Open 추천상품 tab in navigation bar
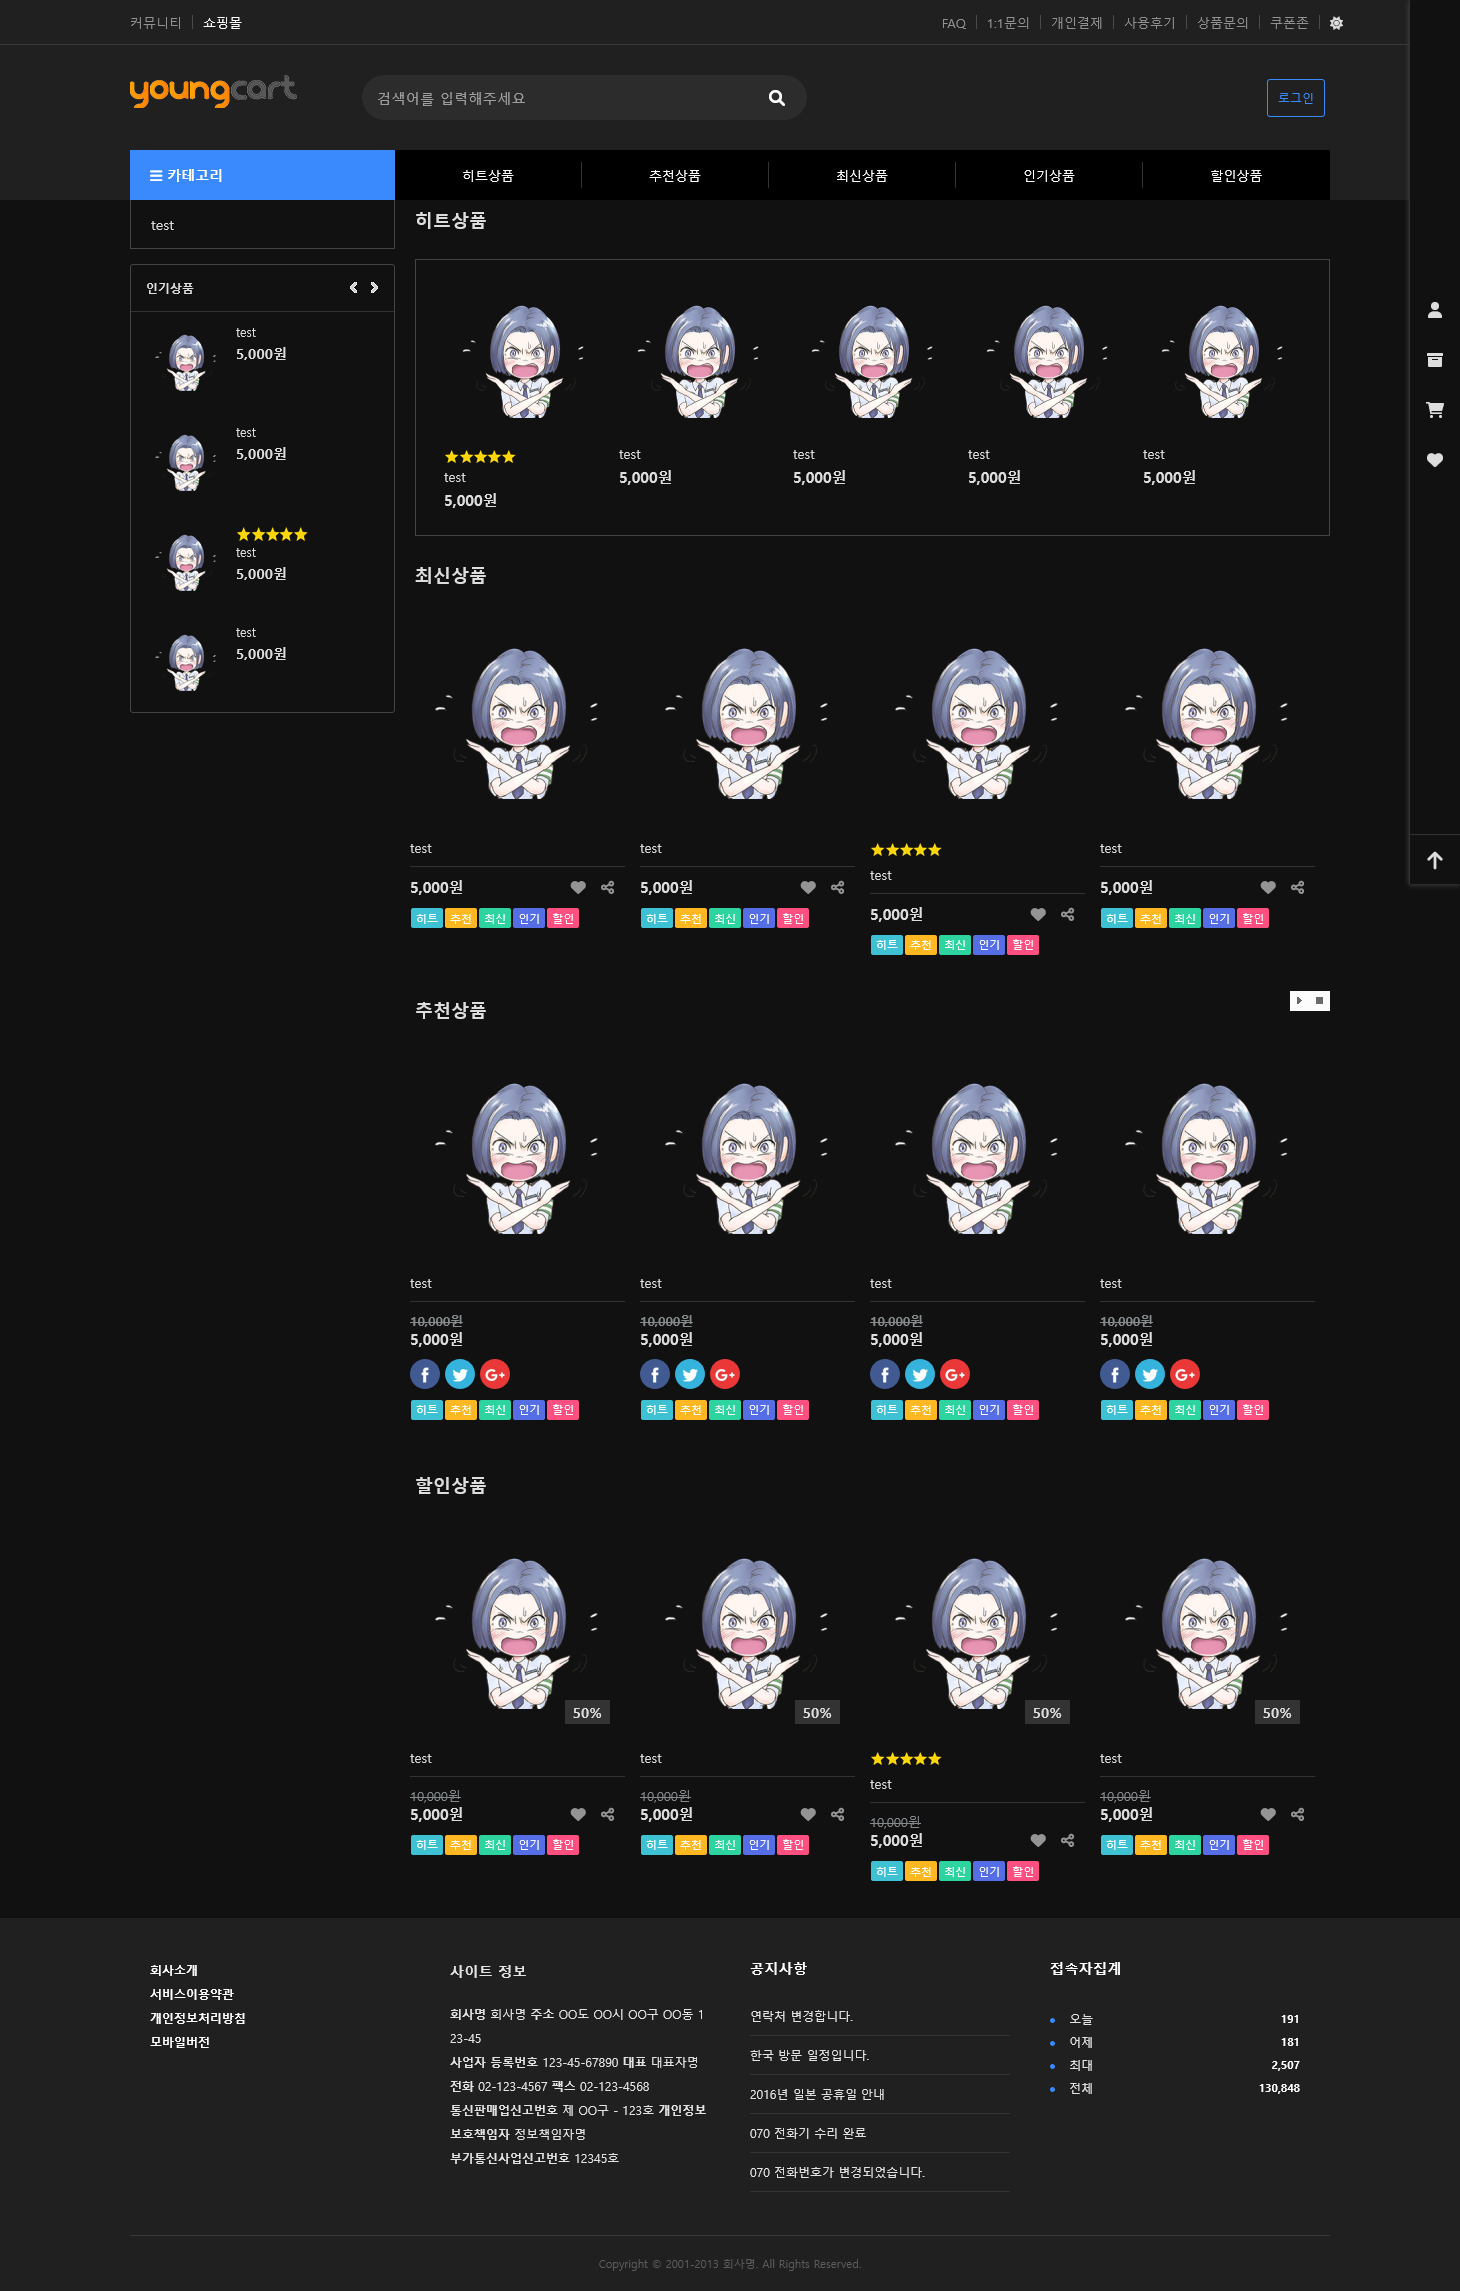 click(x=675, y=176)
